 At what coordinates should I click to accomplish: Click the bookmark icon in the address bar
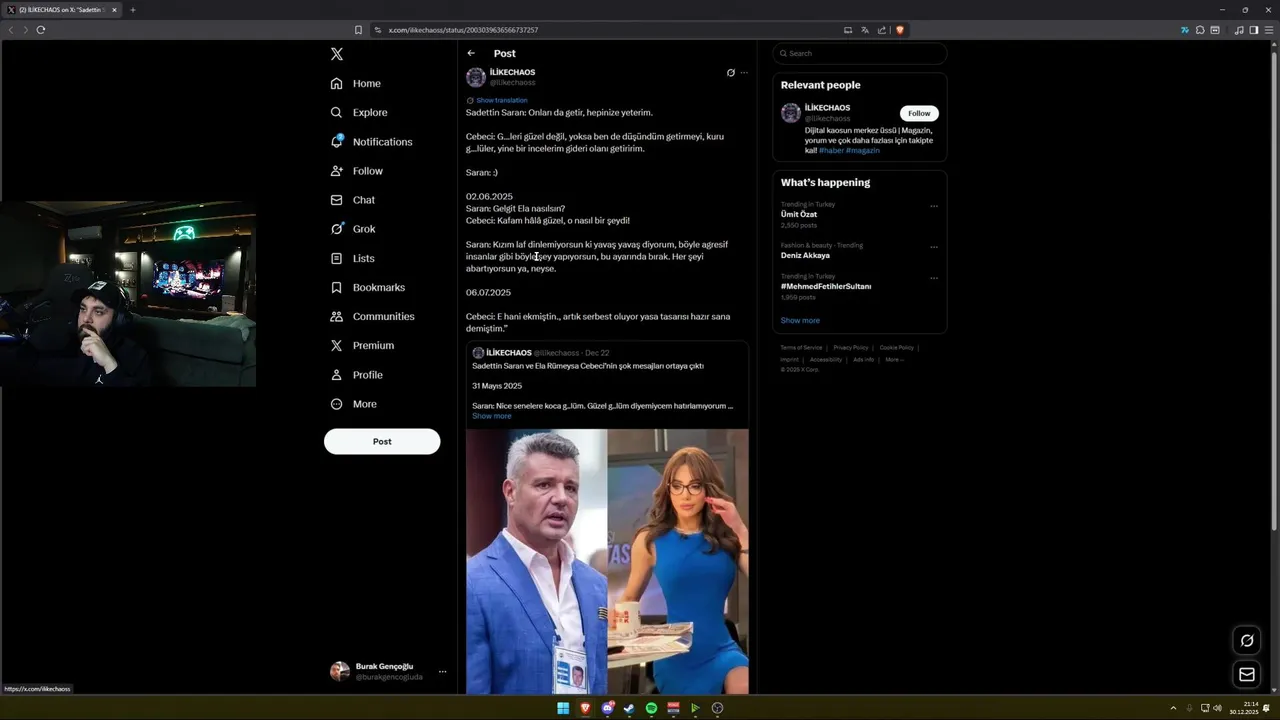[358, 30]
